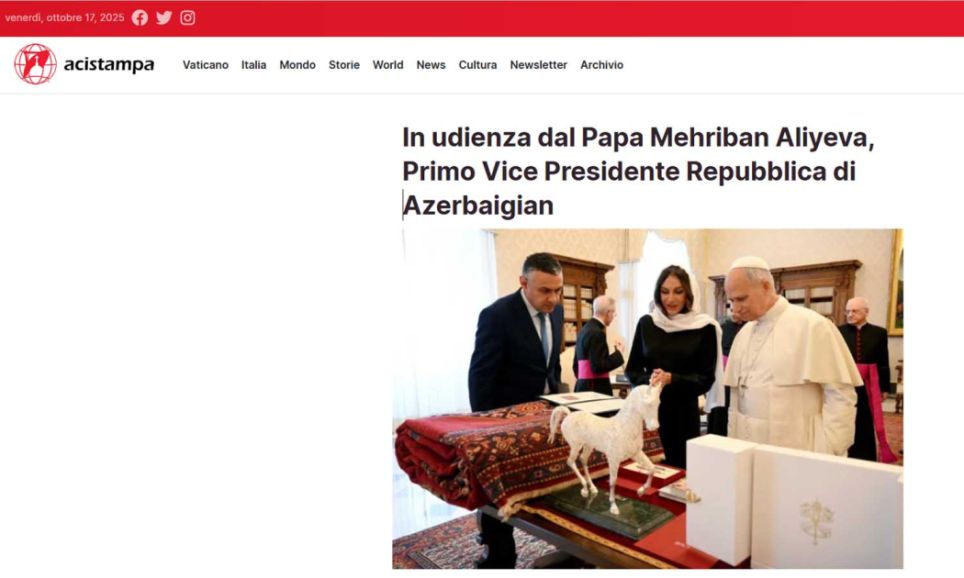Click the article photo of the papal audience
964x578 pixels.
point(648,398)
